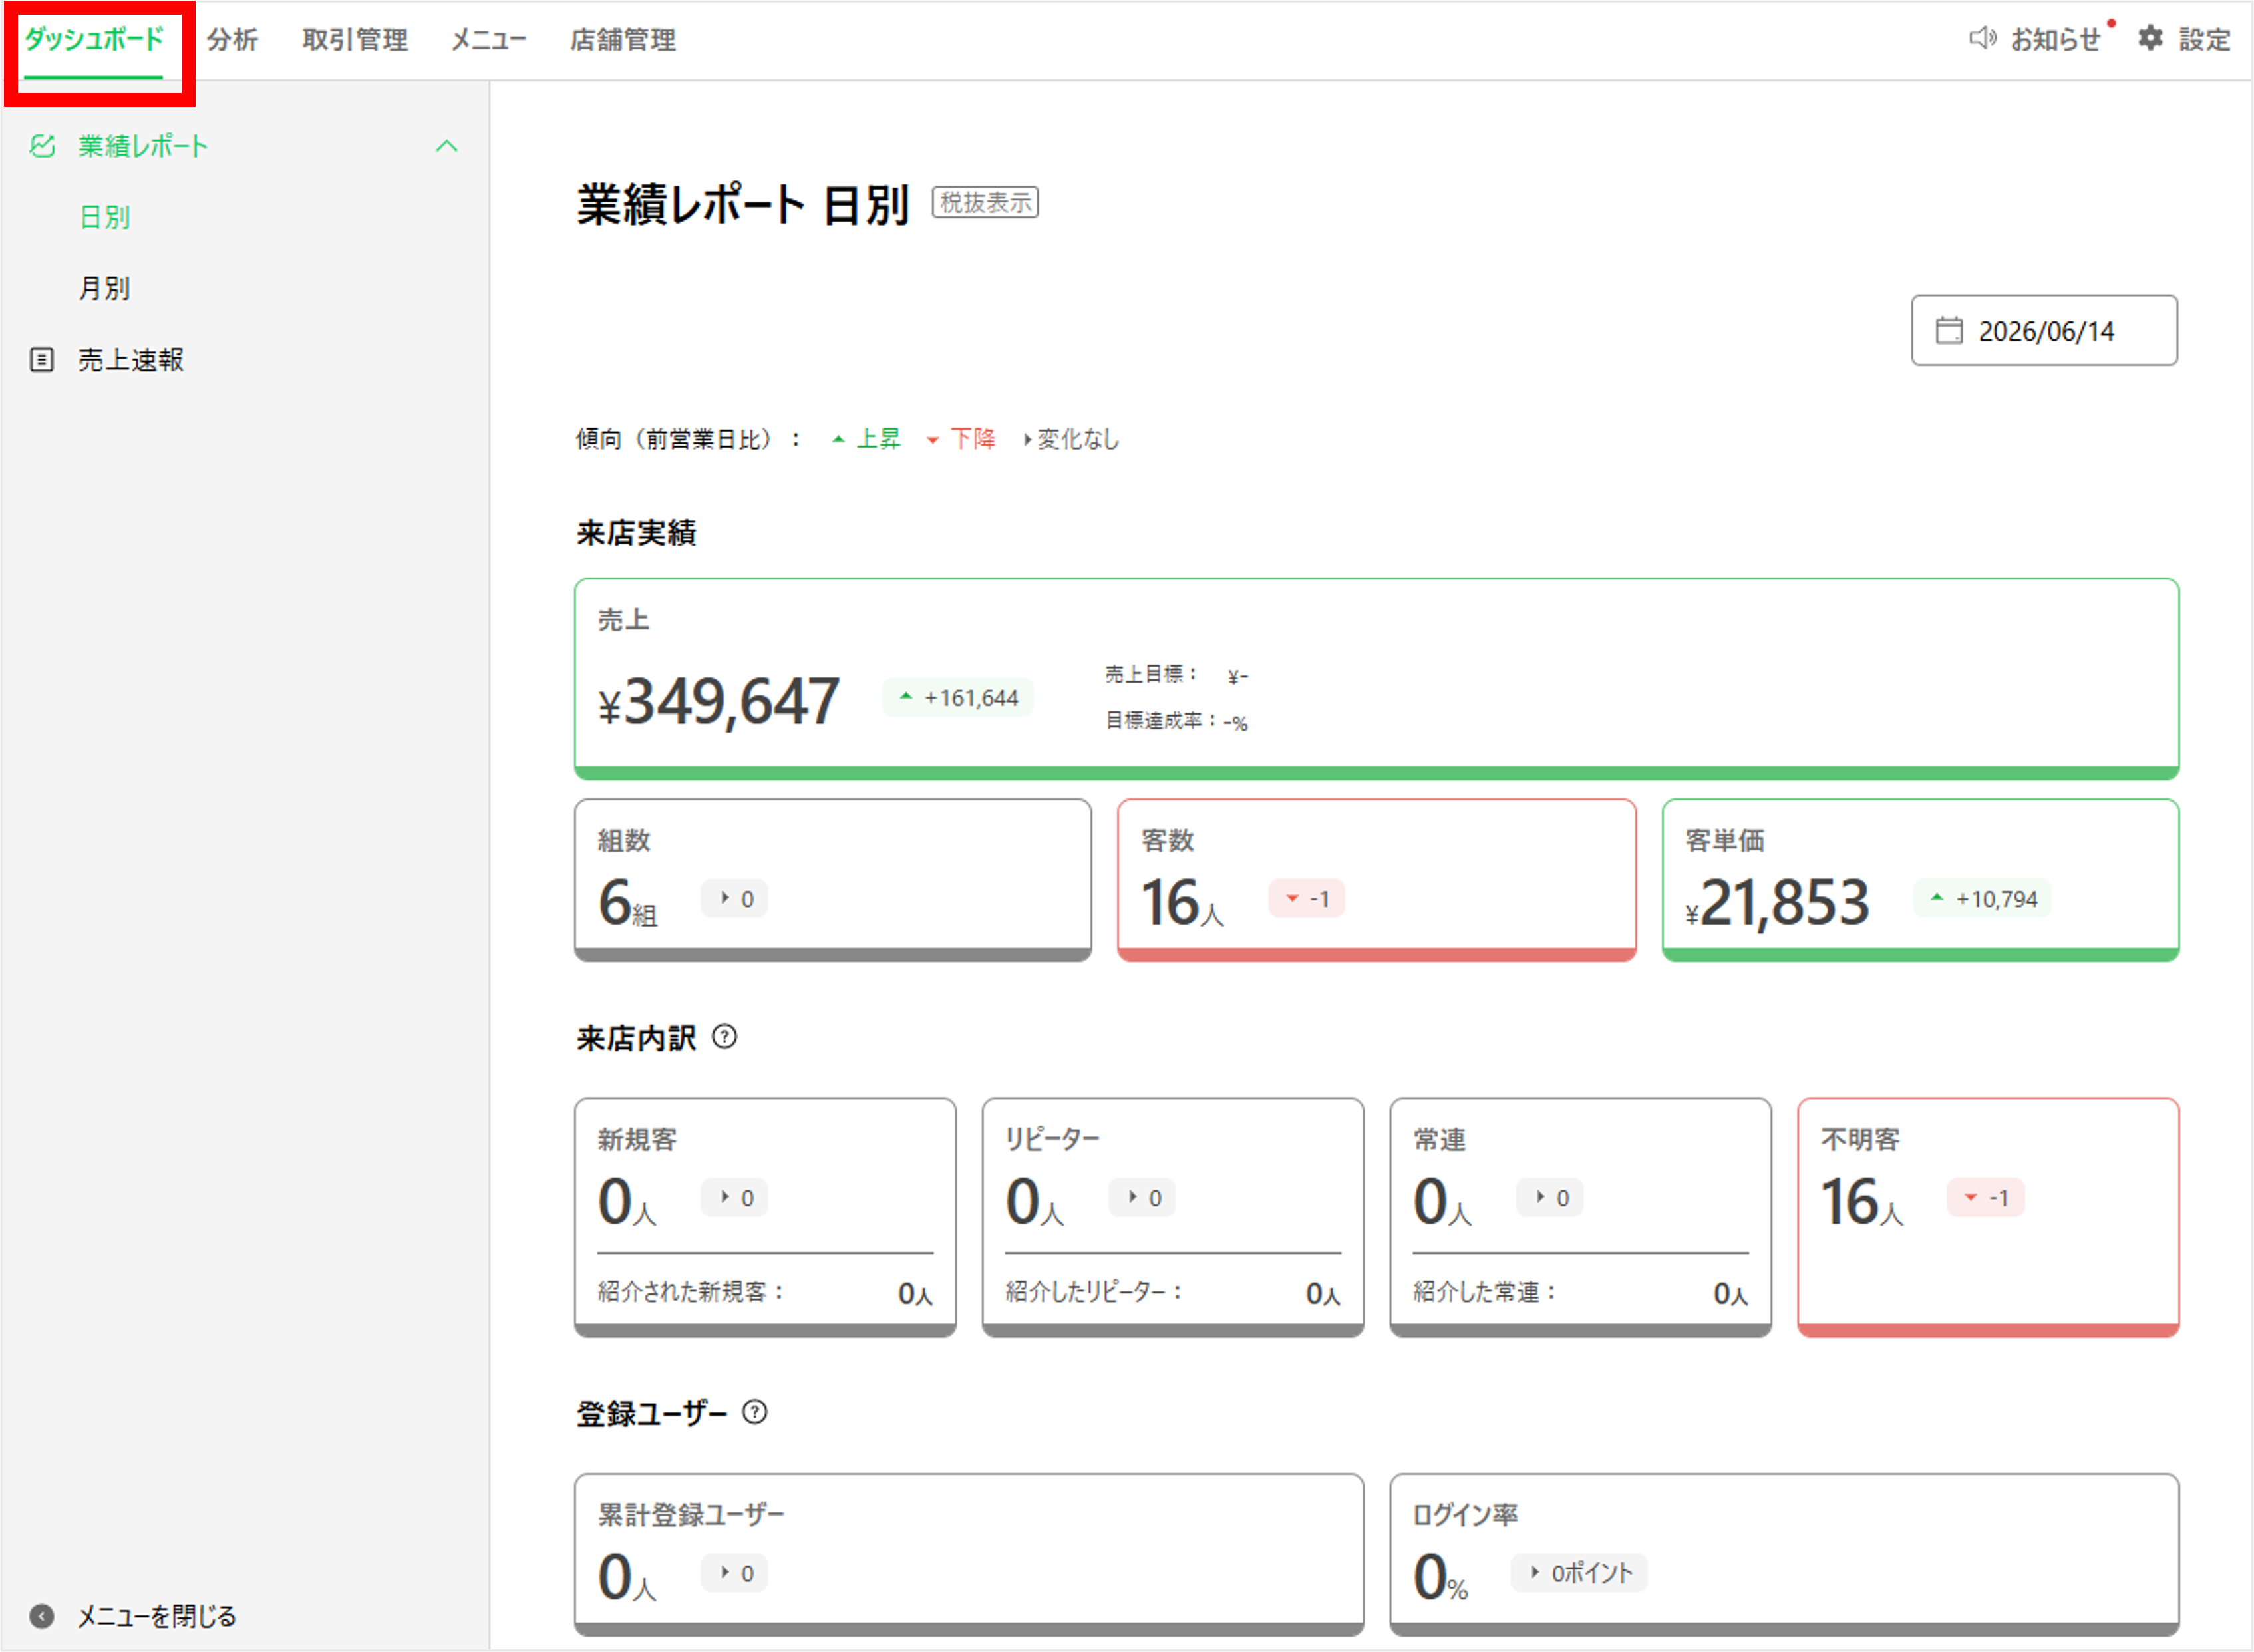
Task: Click the 売上 ¥349,647 card
Action: point(1376,679)
